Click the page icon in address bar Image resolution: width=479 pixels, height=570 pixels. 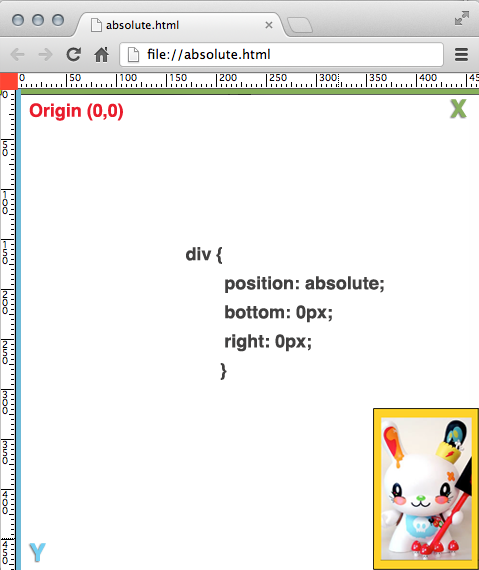[133, 55]
